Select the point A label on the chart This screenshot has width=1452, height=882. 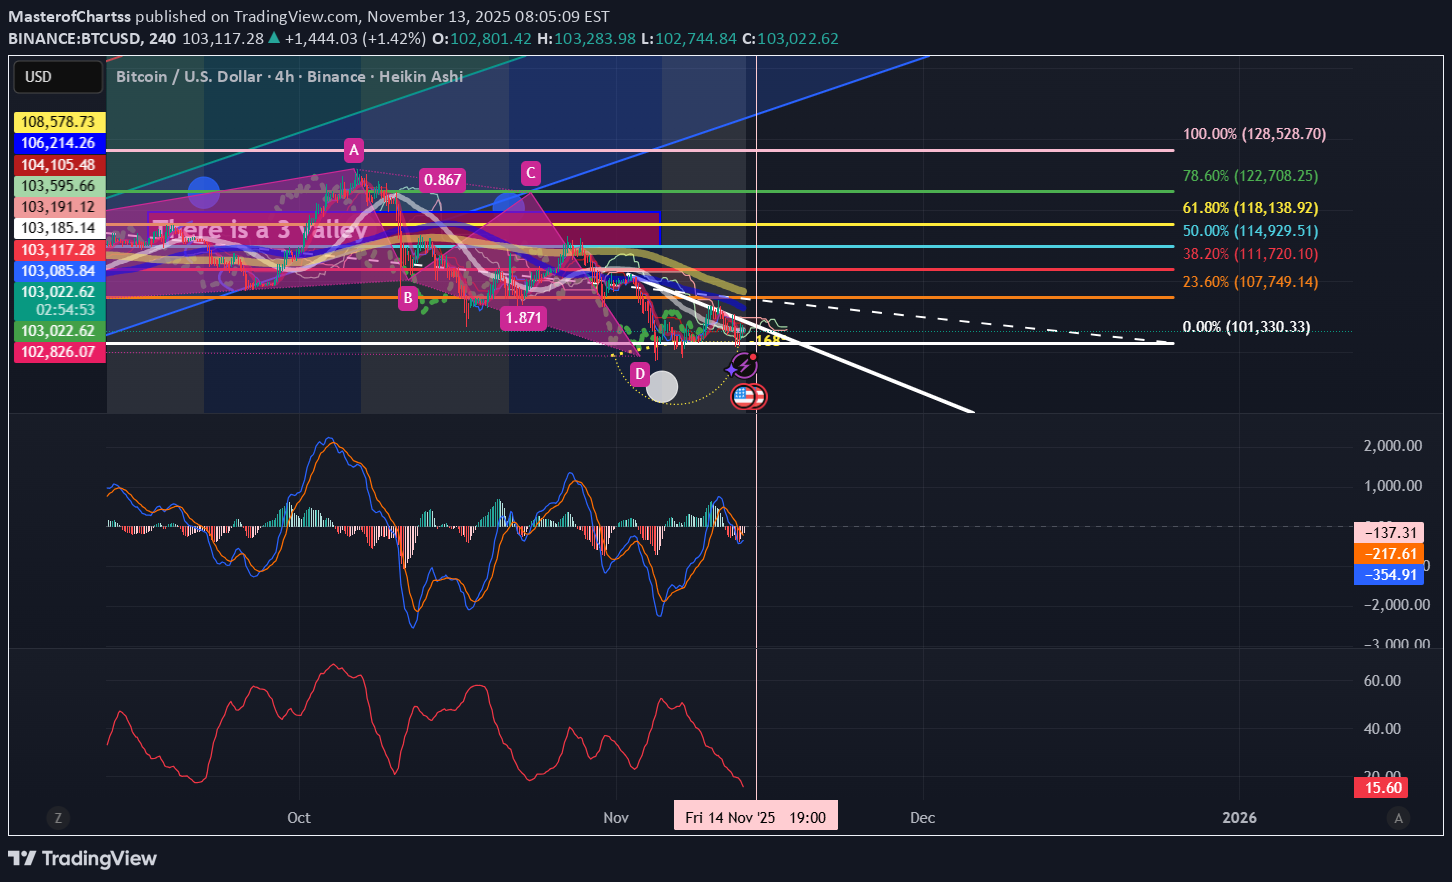click(x=353, y=151)
